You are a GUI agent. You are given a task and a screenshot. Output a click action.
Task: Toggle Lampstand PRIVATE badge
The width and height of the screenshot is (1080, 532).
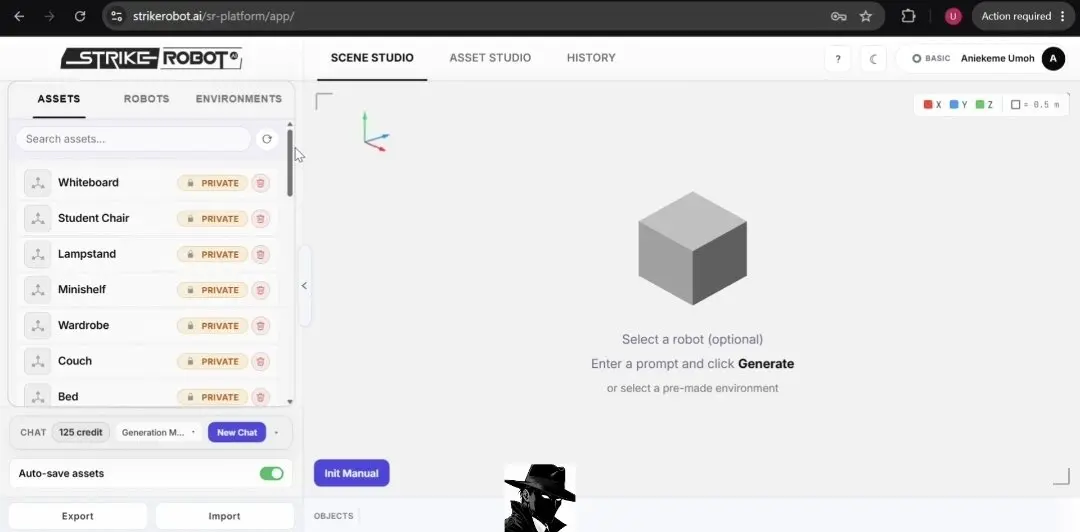click(212, 255)
